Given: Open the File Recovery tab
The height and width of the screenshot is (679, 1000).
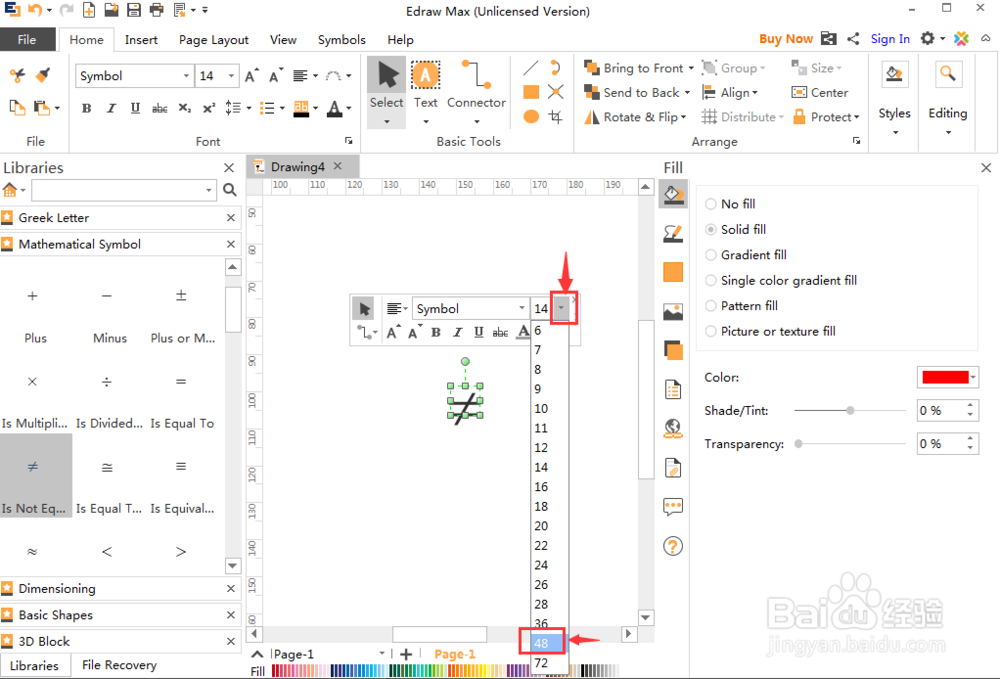Looking at the screenshot, I should point(119,665).
